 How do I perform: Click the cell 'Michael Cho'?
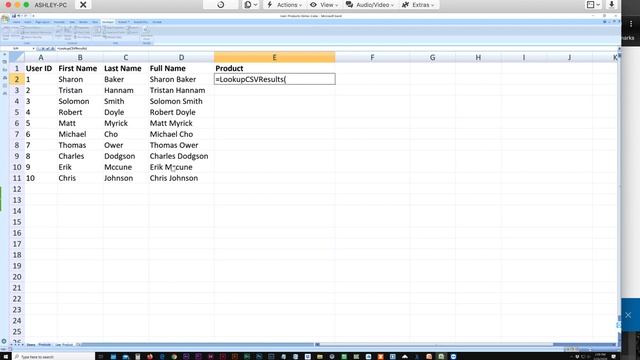[x=181, y=134]
